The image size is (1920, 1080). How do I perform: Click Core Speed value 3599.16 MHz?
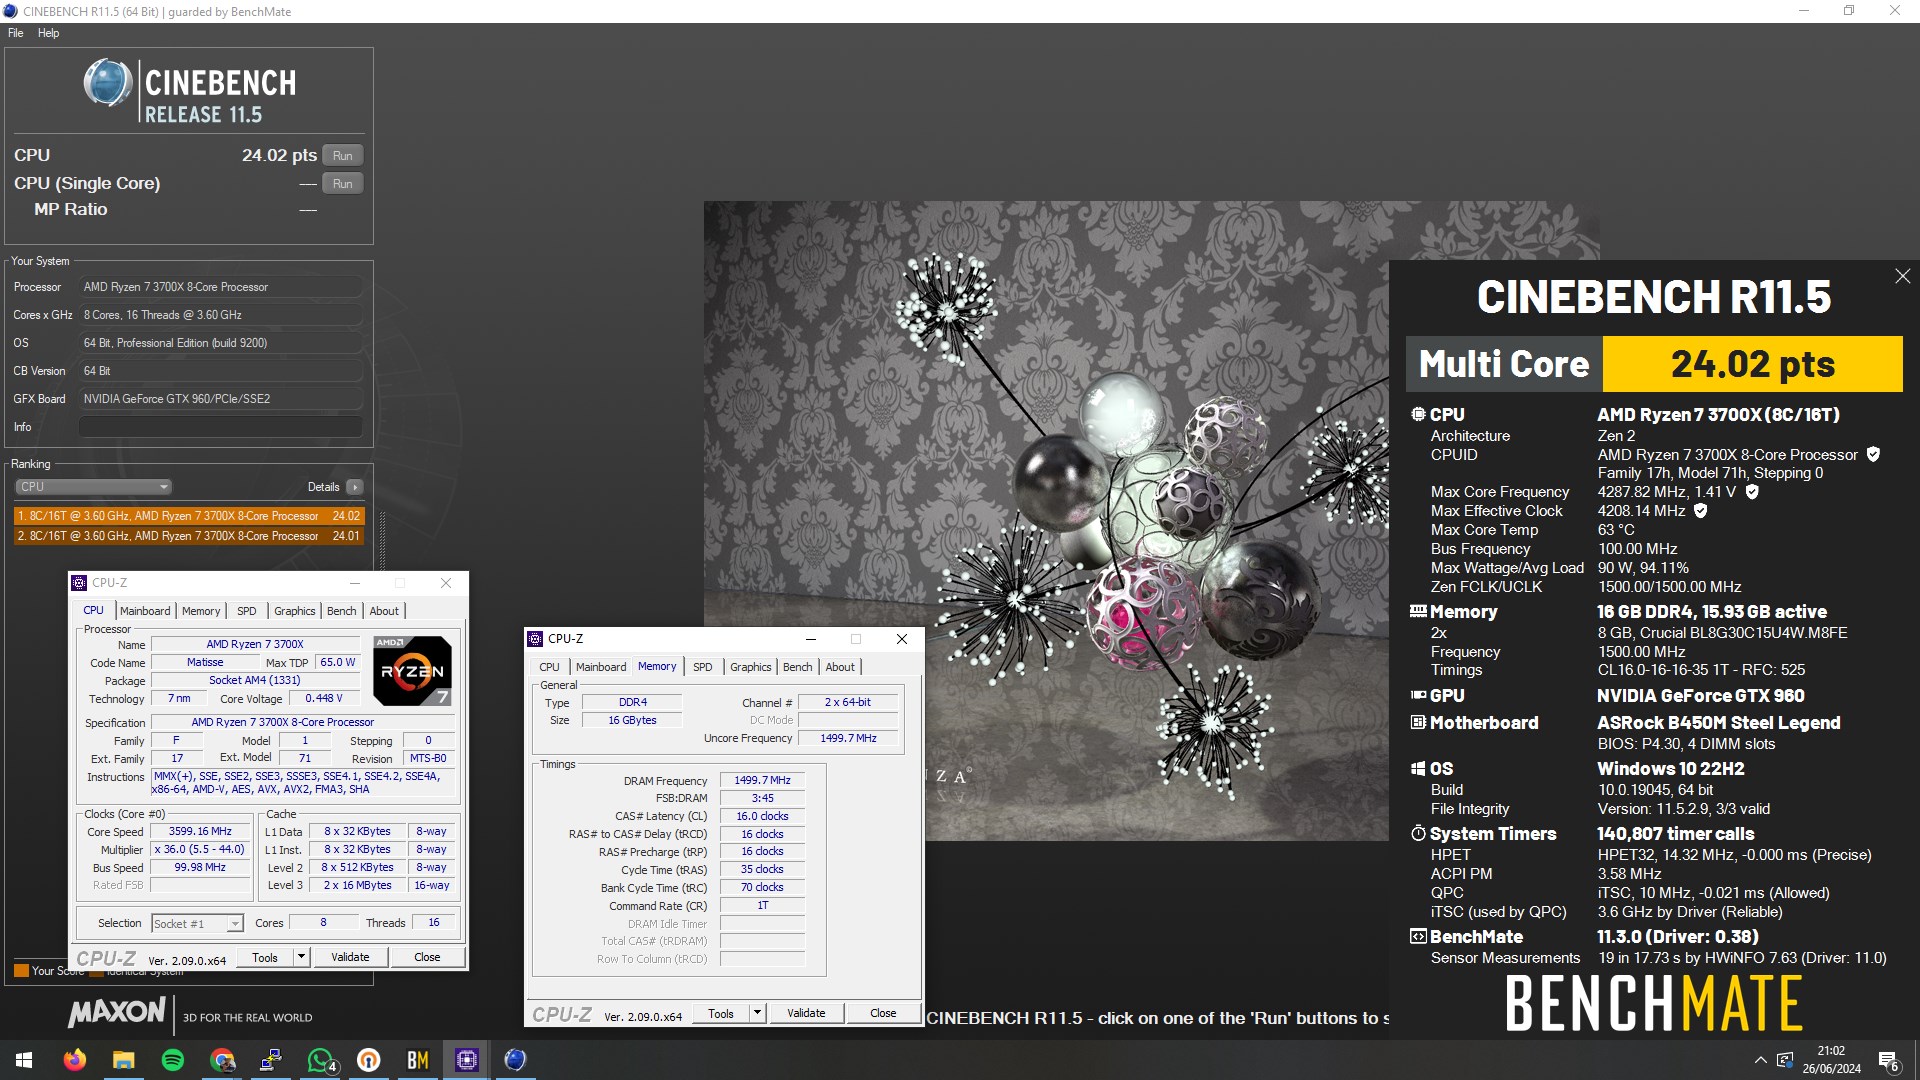pos(200,831)
